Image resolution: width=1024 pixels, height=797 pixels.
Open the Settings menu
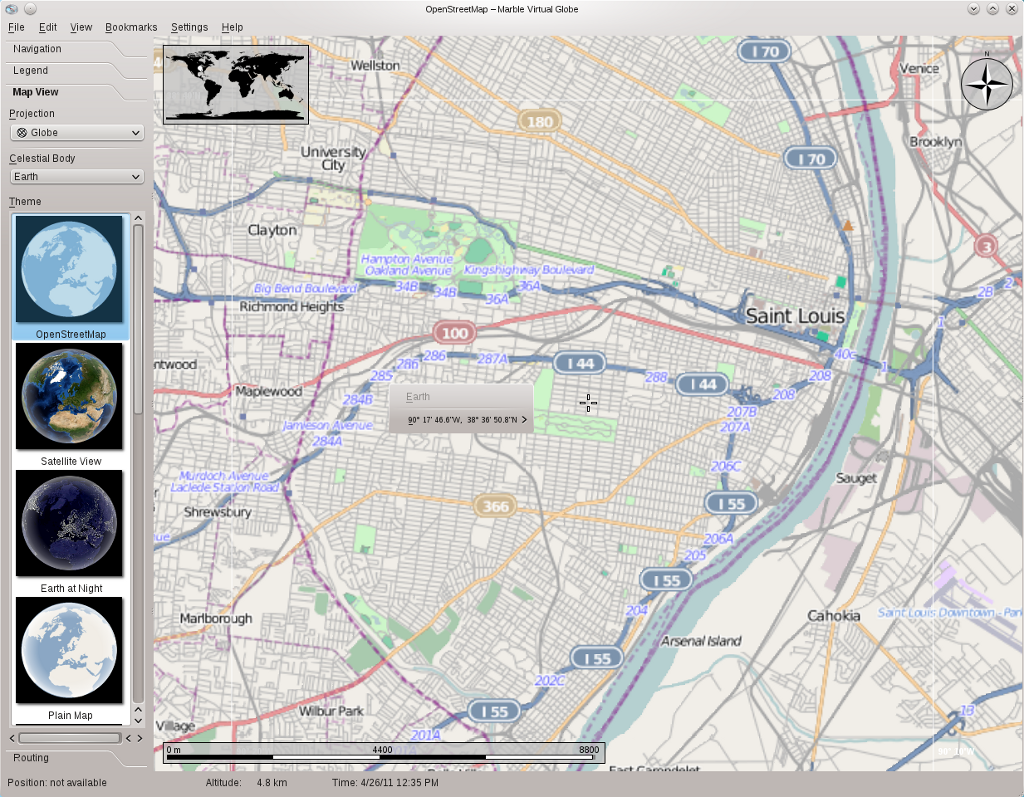point(189,27)
